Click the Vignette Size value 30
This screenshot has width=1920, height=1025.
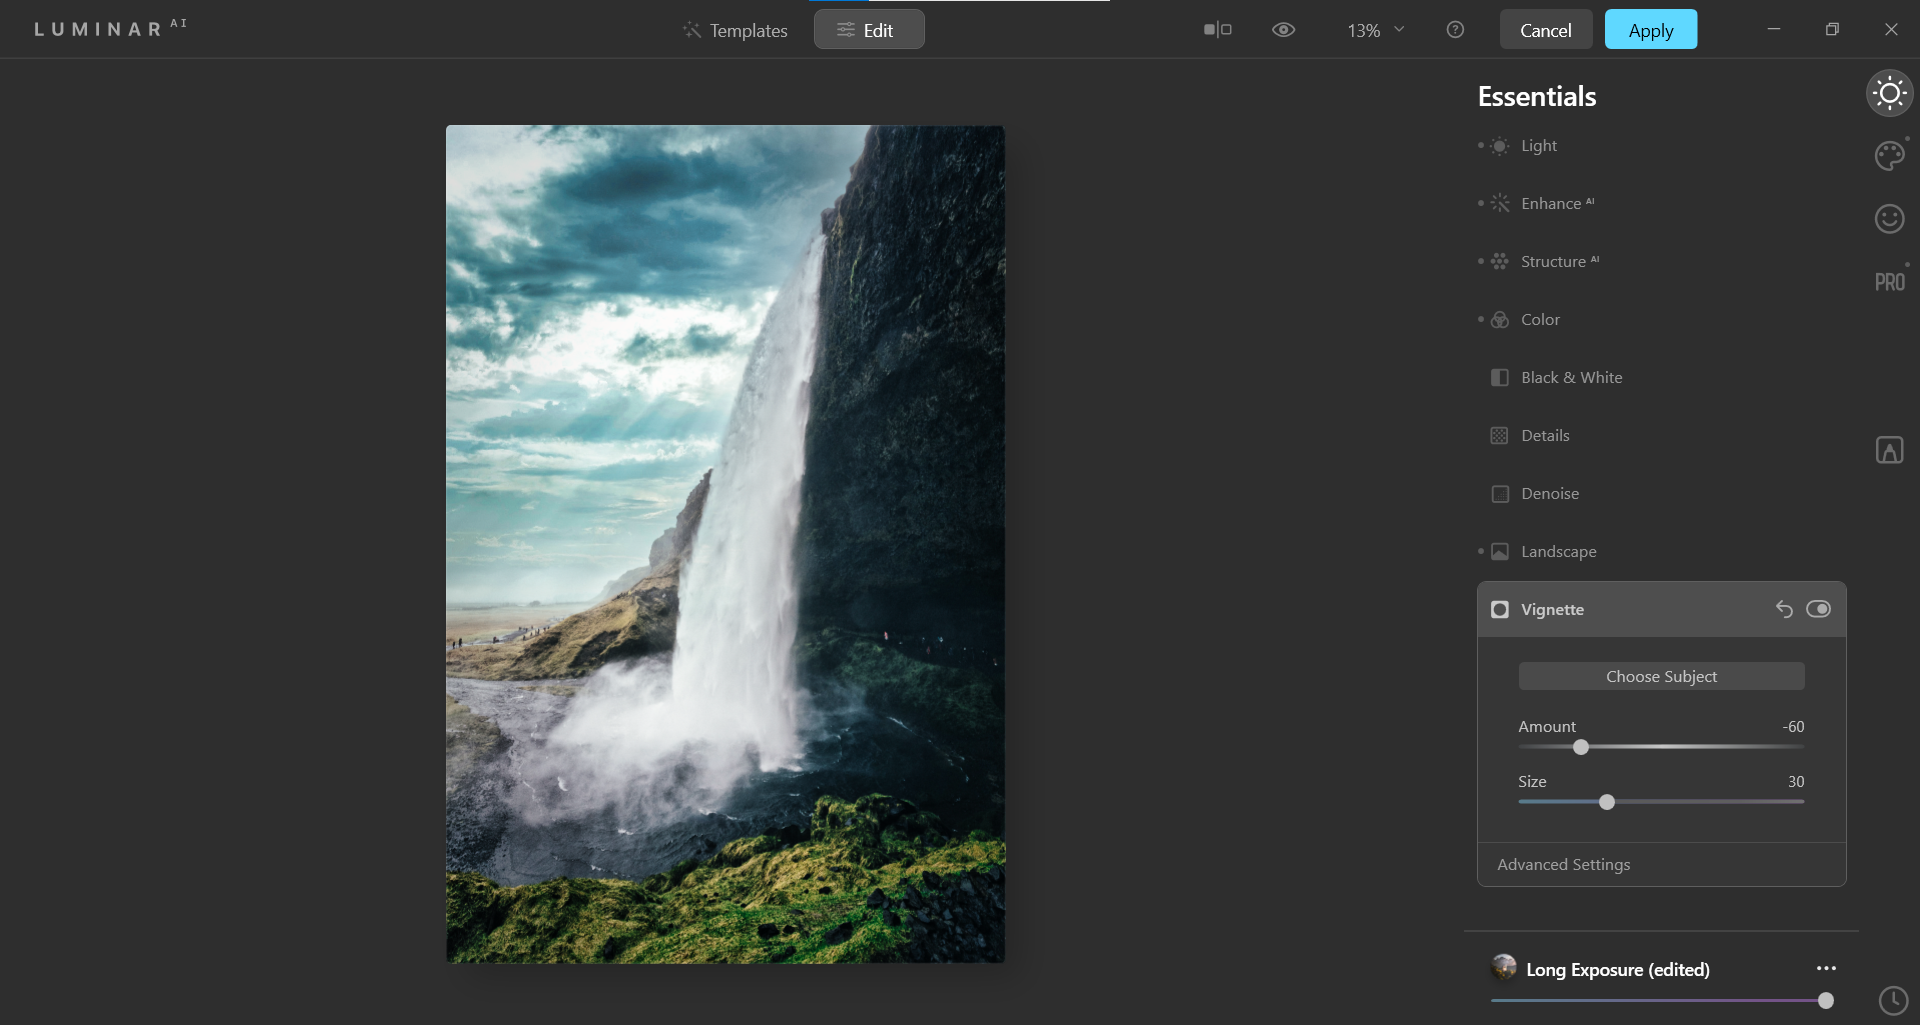tap(1796, 782)
